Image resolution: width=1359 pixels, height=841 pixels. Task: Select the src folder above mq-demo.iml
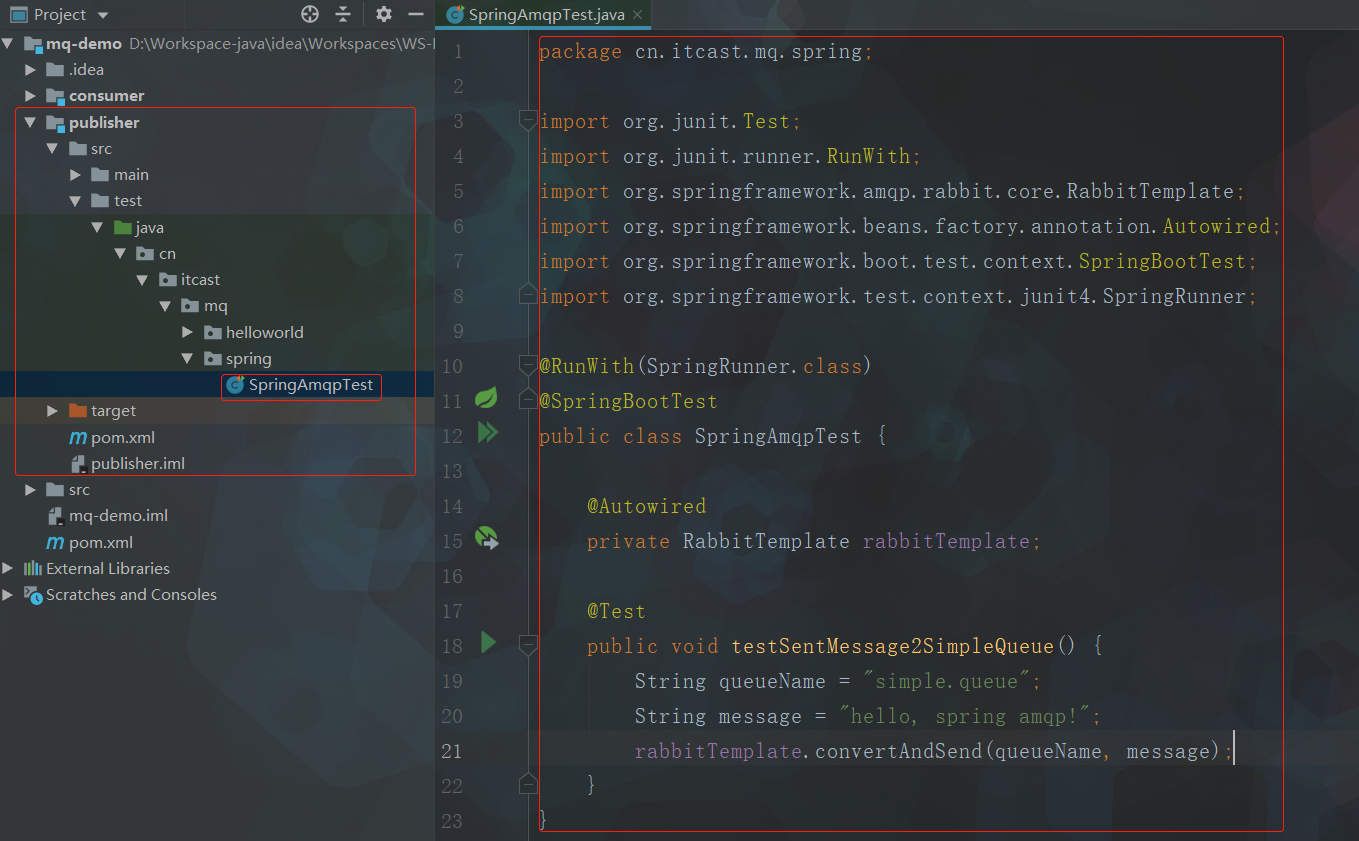click(x=79, y=490)
